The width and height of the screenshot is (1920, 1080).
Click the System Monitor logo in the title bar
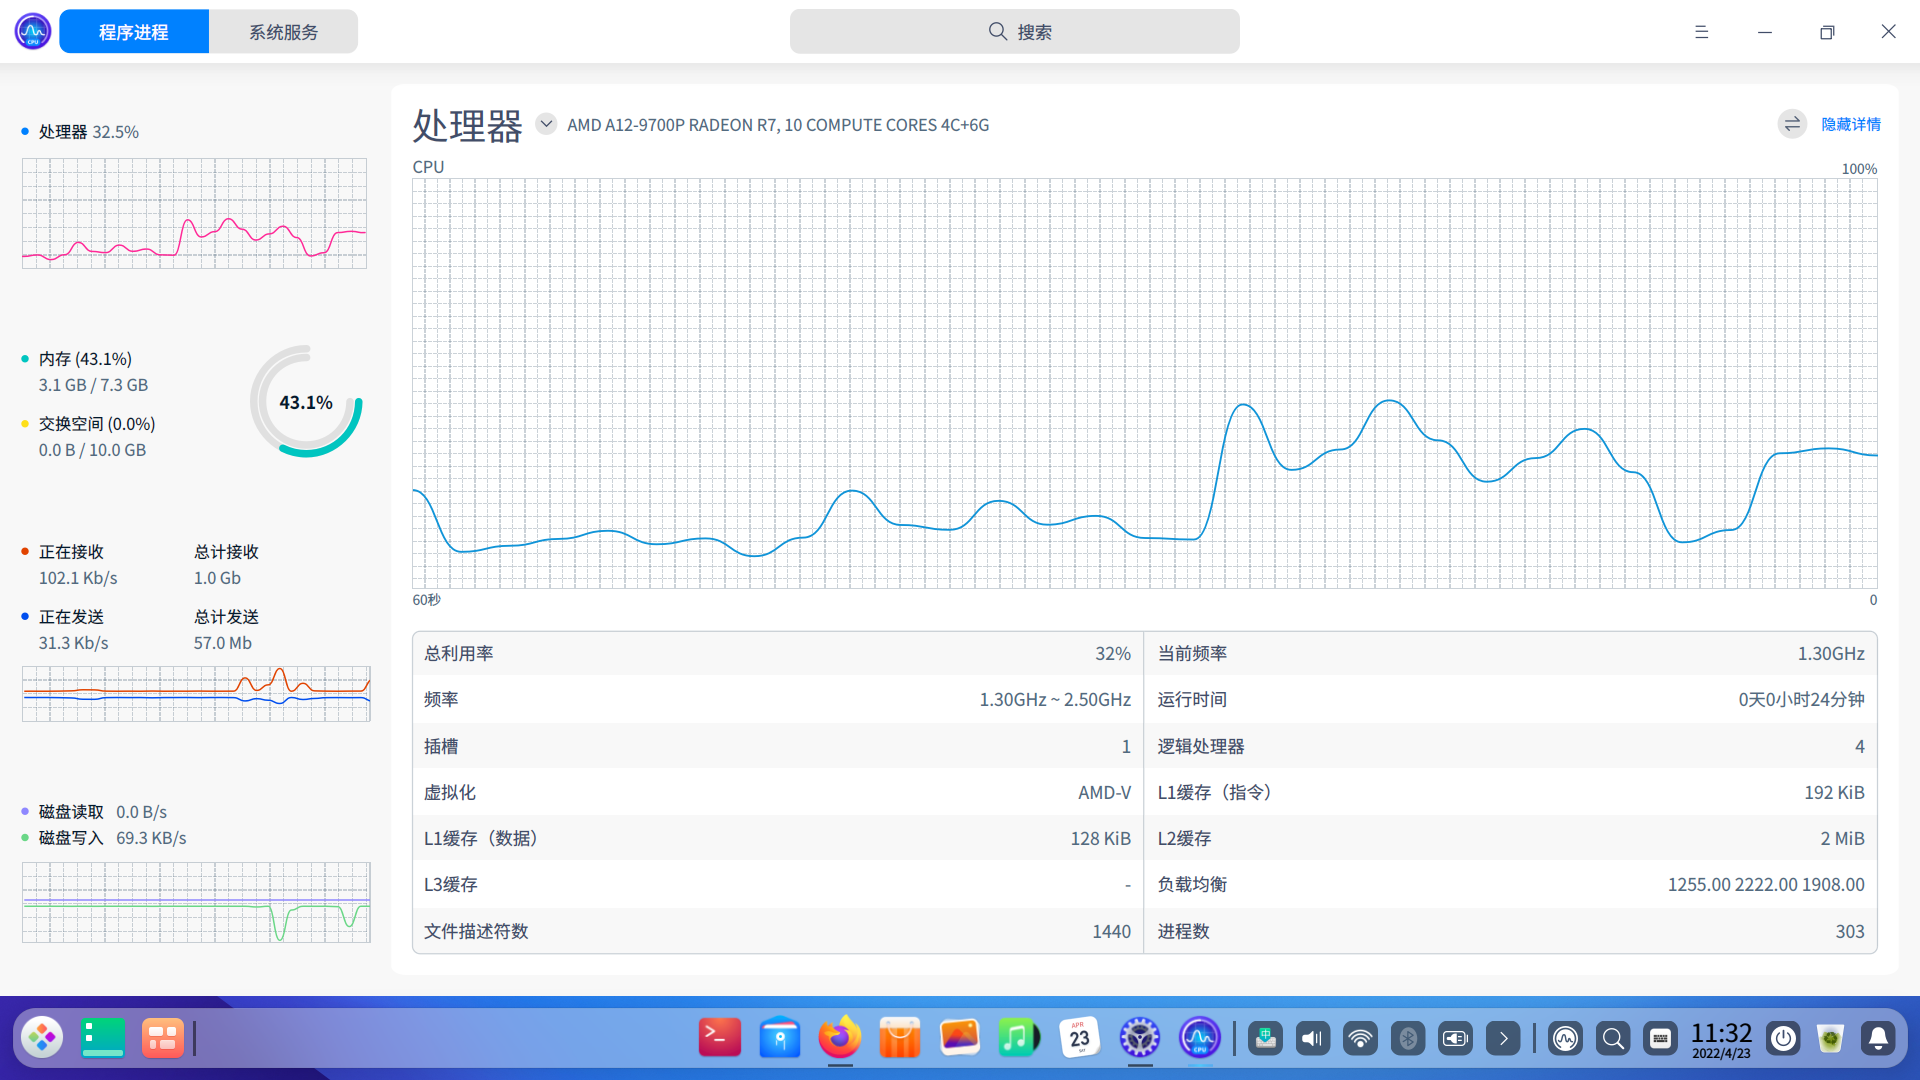(31, 31)
